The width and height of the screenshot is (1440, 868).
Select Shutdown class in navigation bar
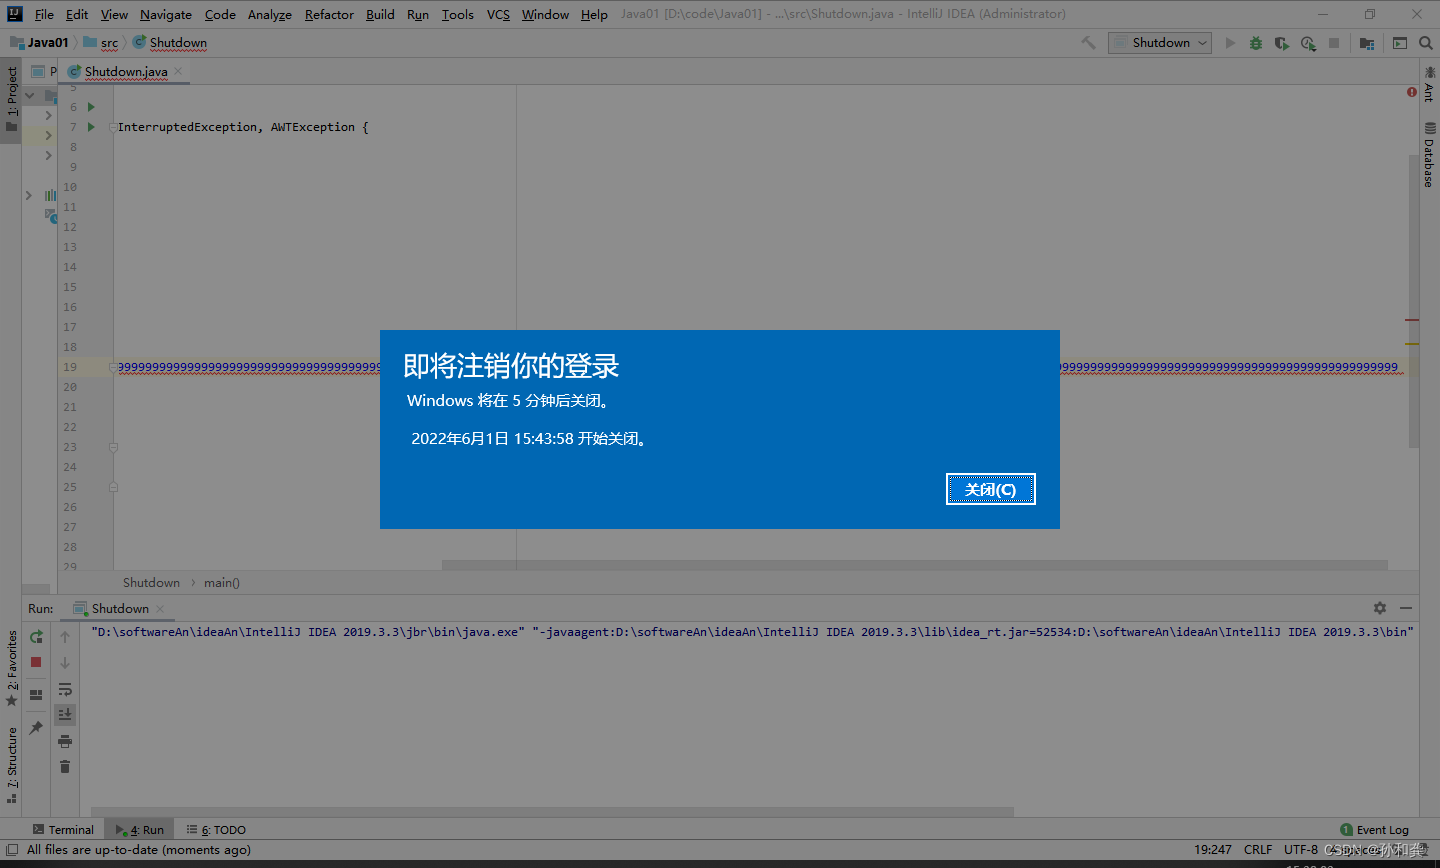pyautogui.click(x=170, y=43)
